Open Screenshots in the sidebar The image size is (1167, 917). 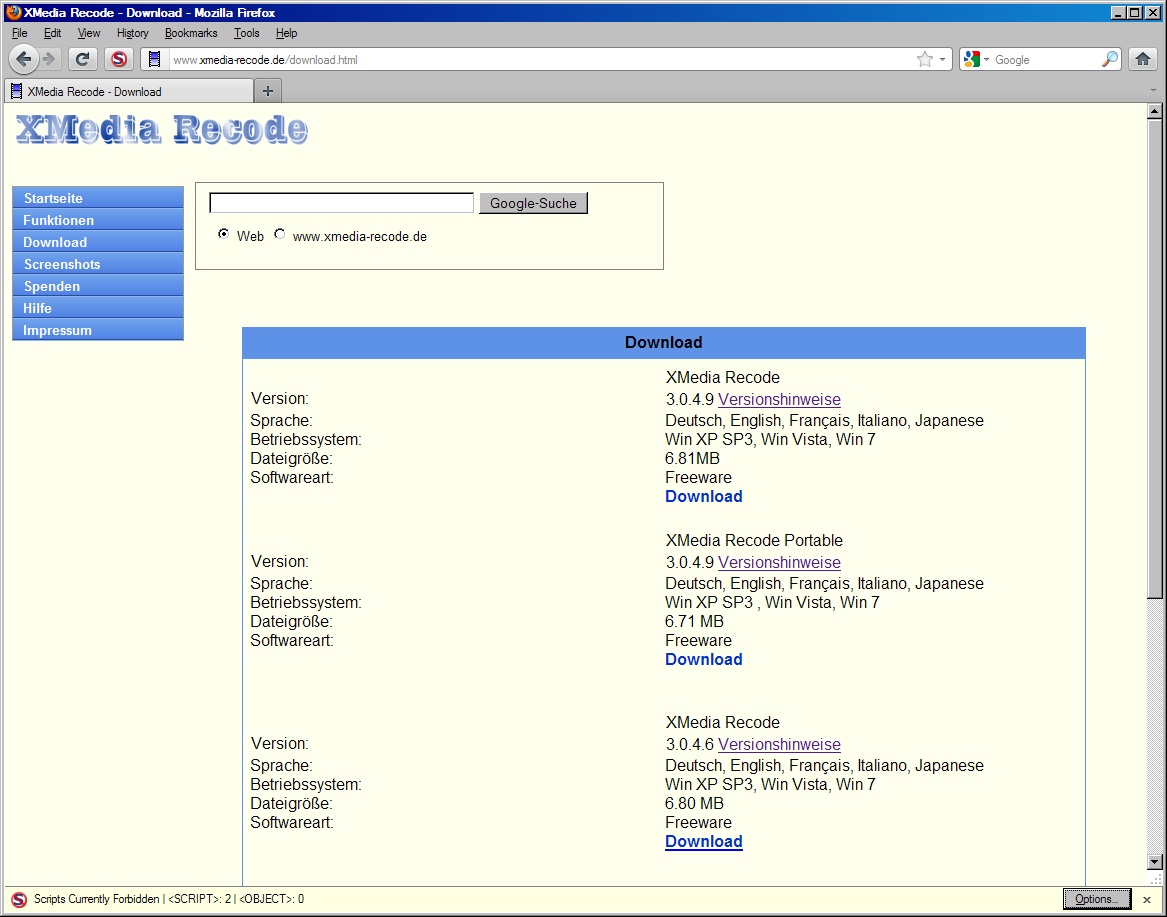coord(97,263)
